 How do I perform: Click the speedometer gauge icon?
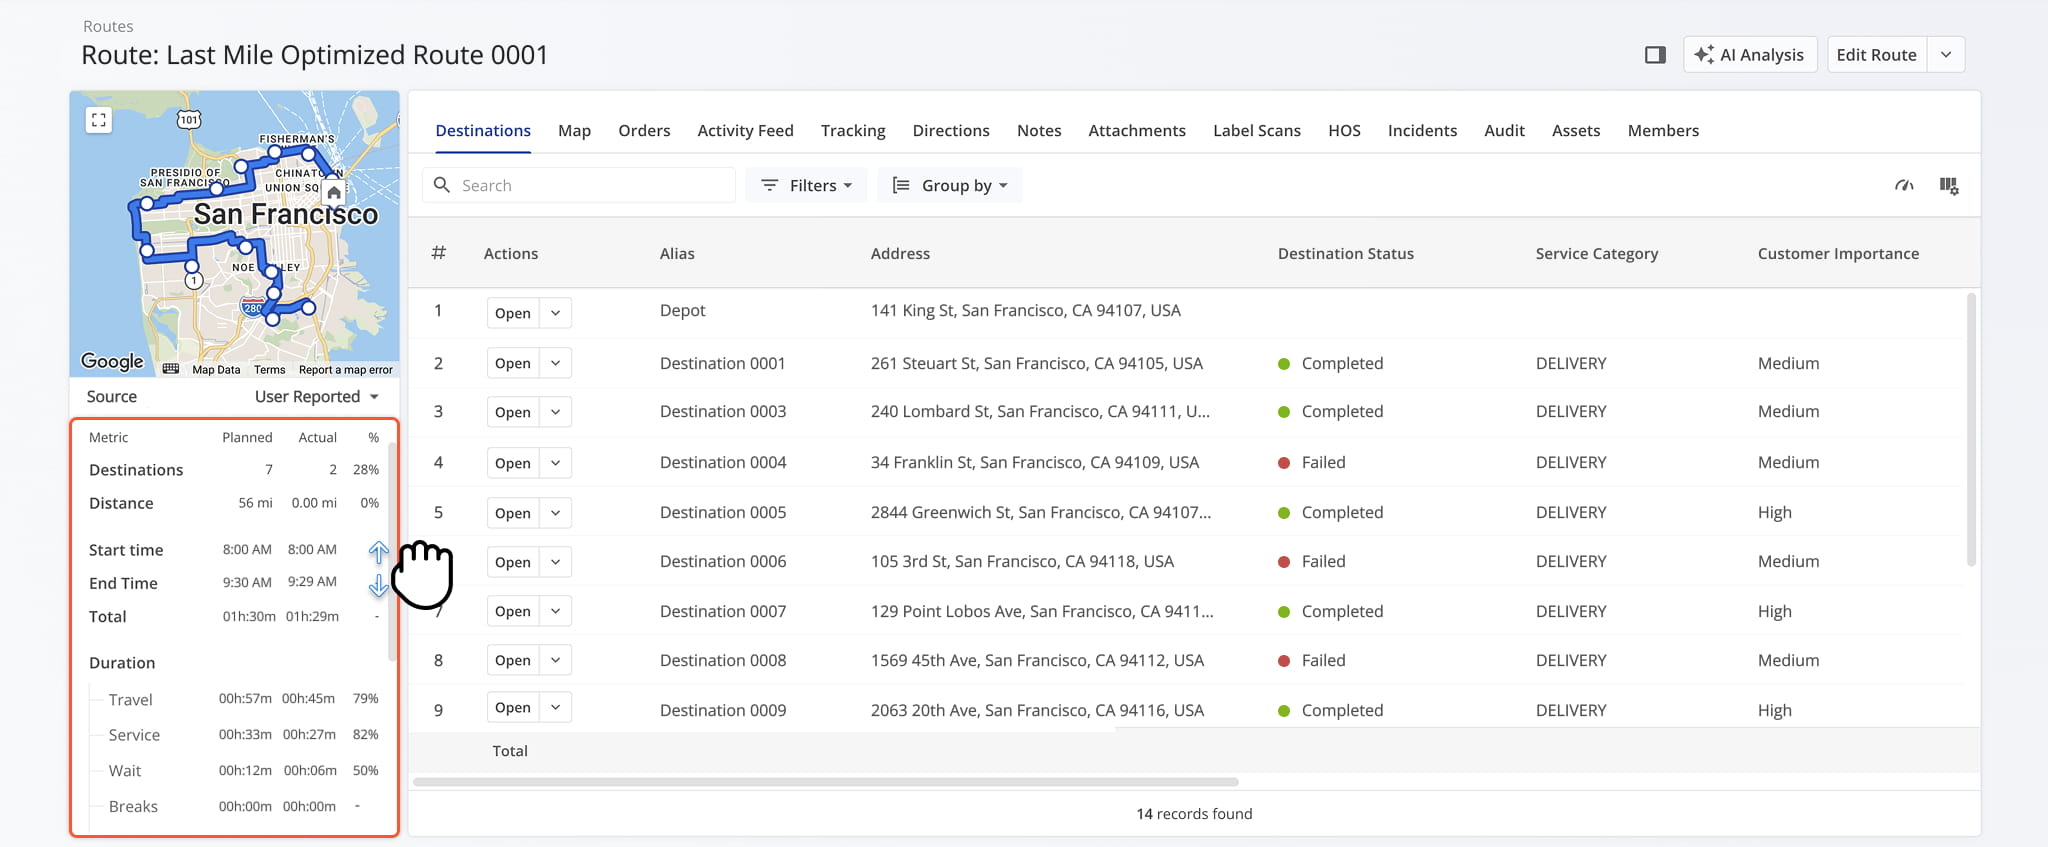pyautogui.click(x=1904, y=185)
